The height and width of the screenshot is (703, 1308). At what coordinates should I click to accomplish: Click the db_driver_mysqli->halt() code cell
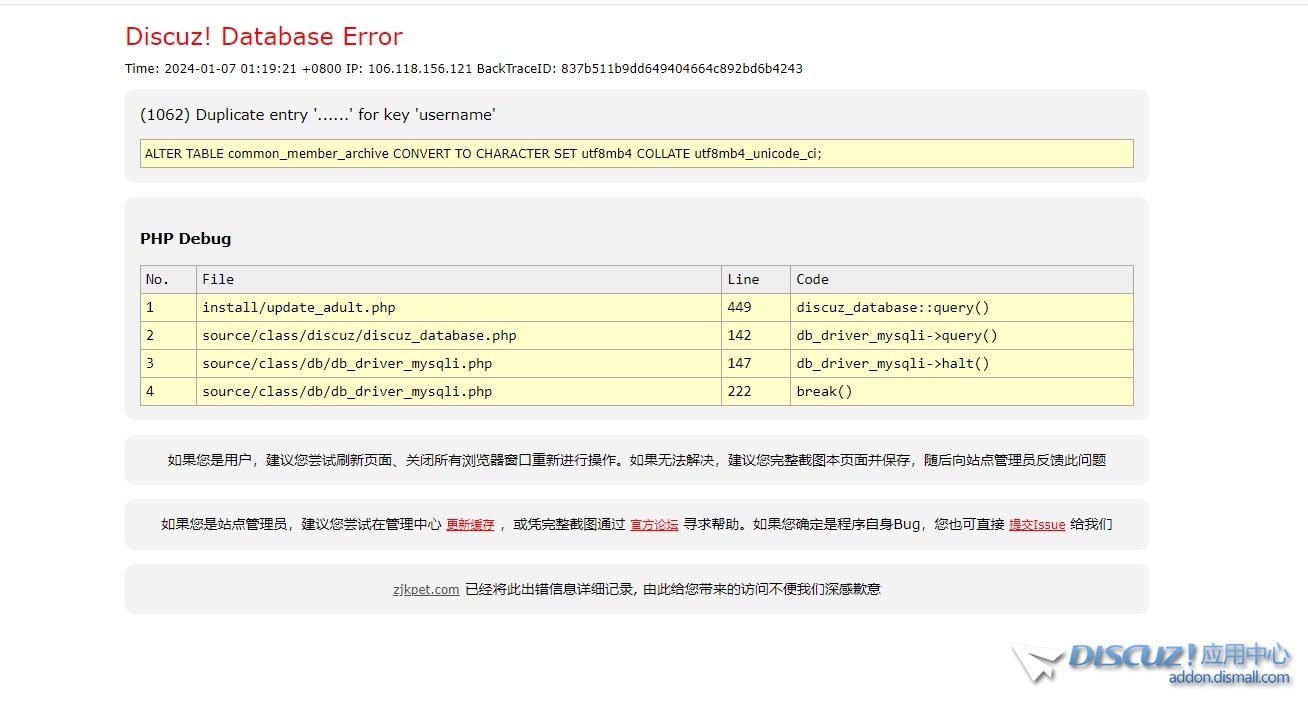pos(893,364)
